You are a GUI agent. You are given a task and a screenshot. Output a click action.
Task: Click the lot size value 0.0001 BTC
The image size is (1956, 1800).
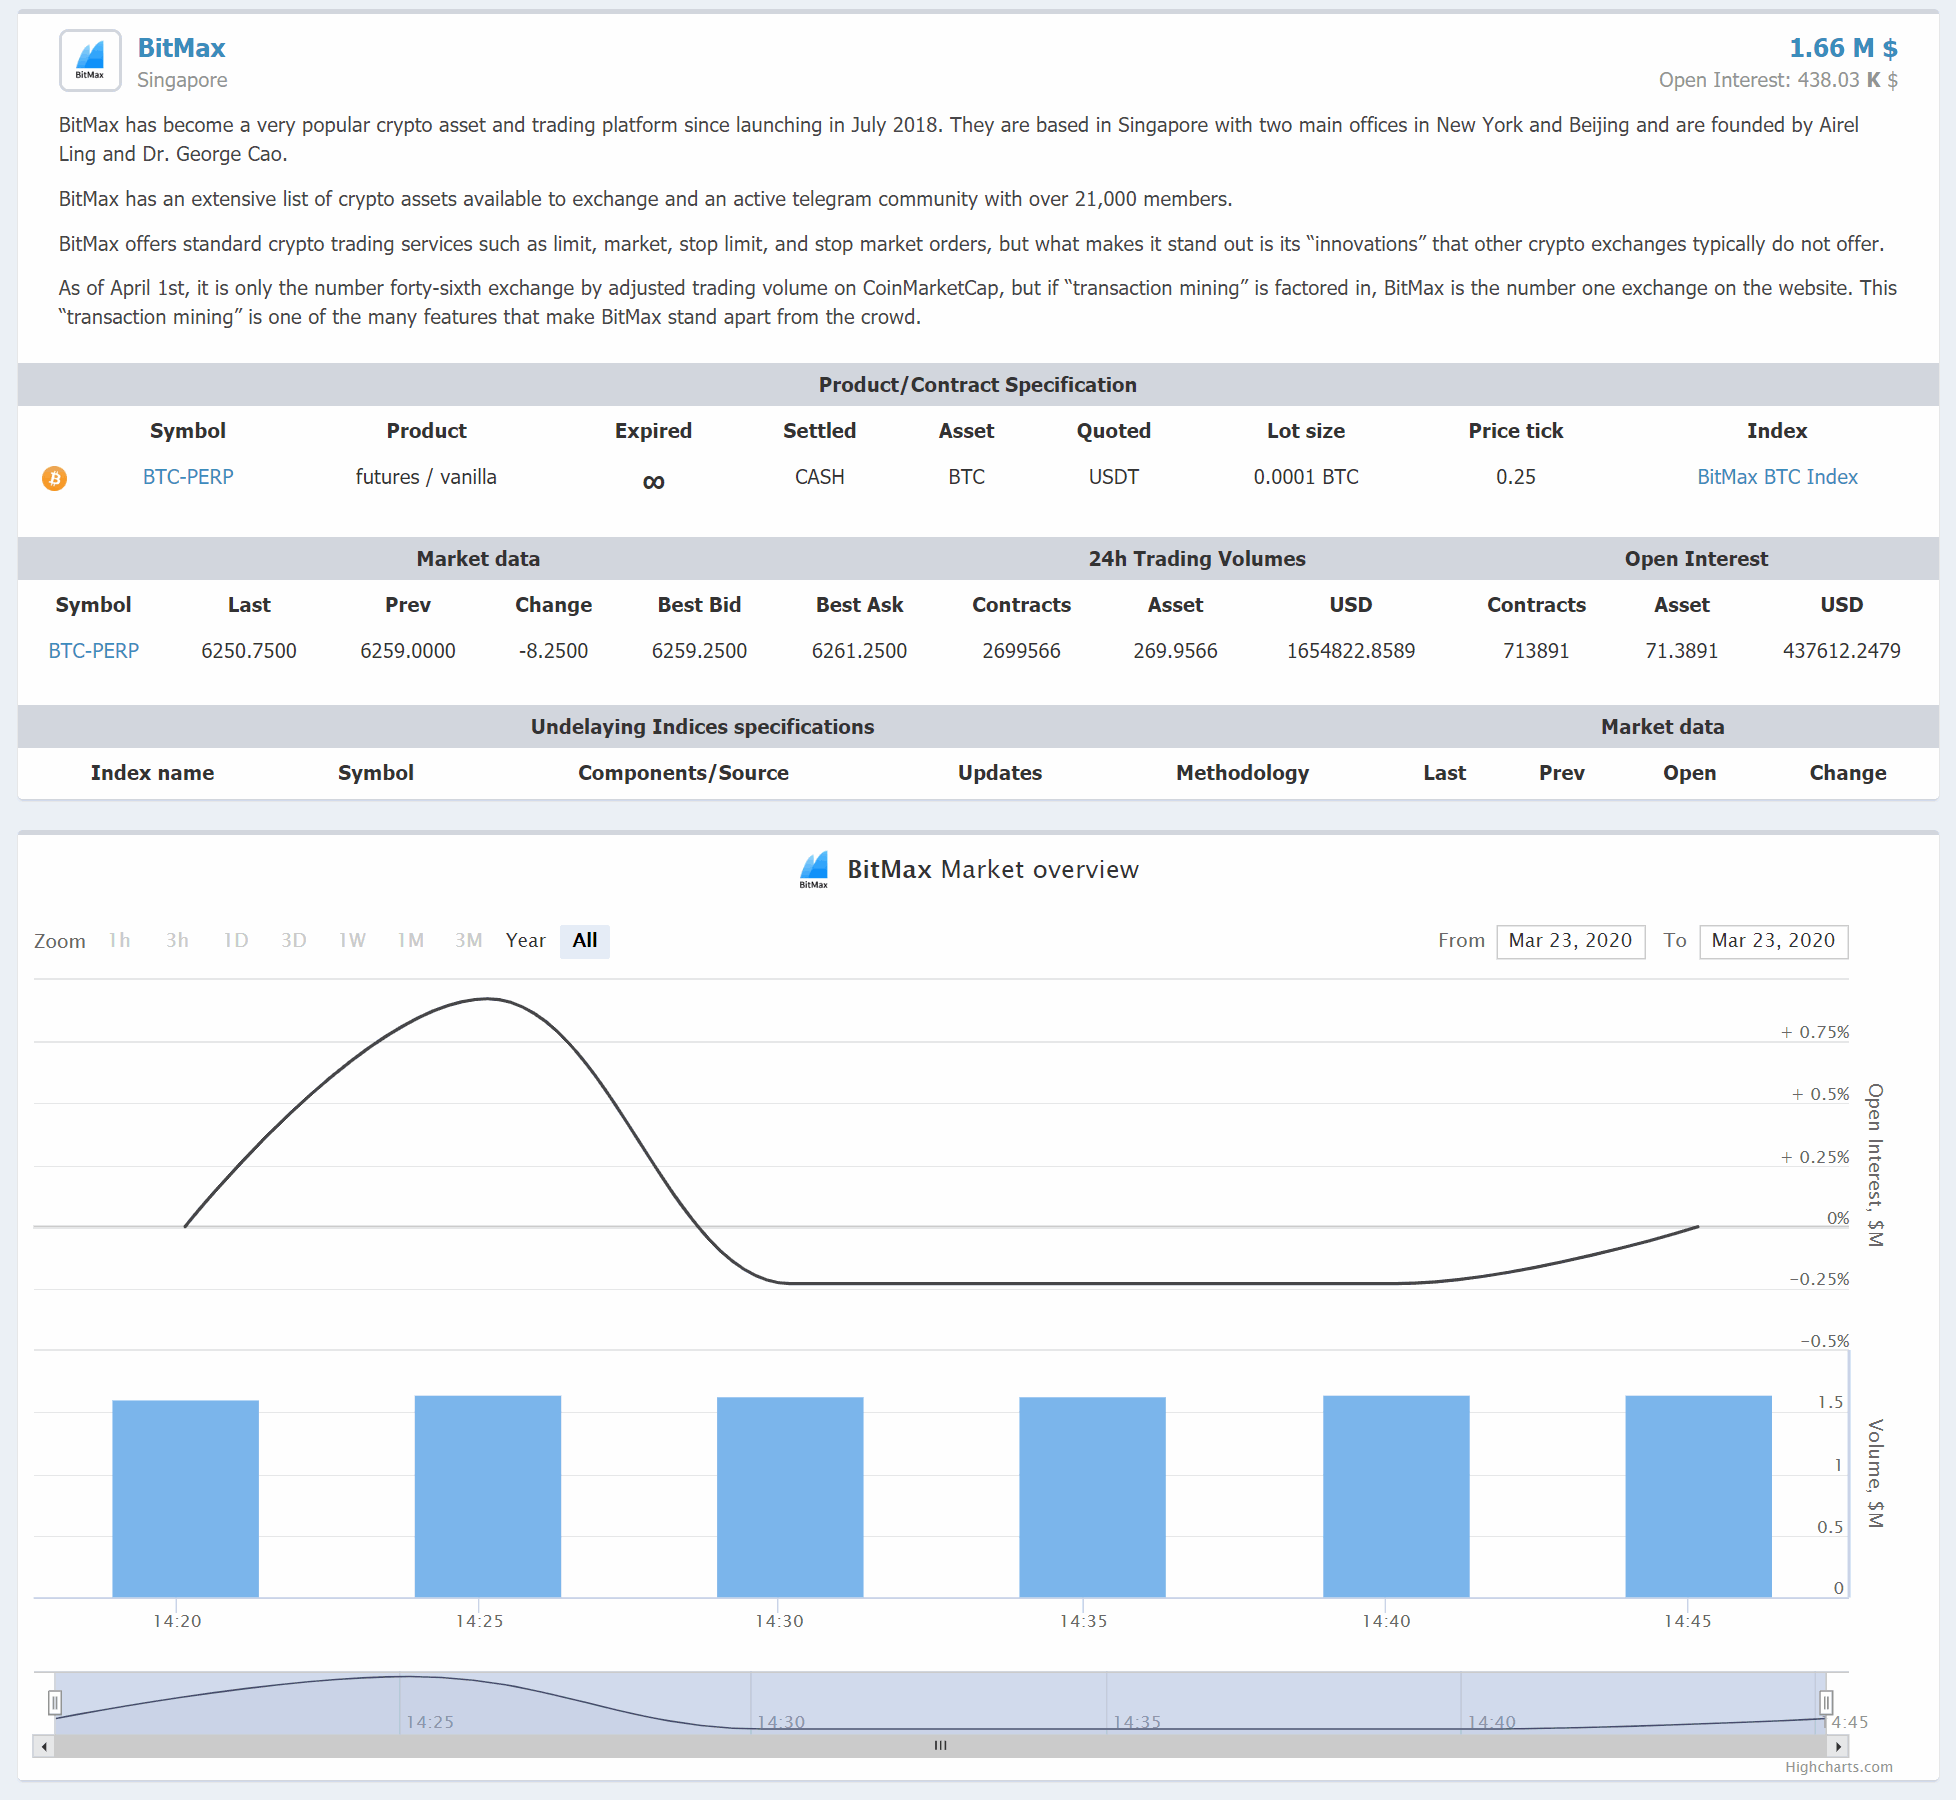(x=1306, y=477)
